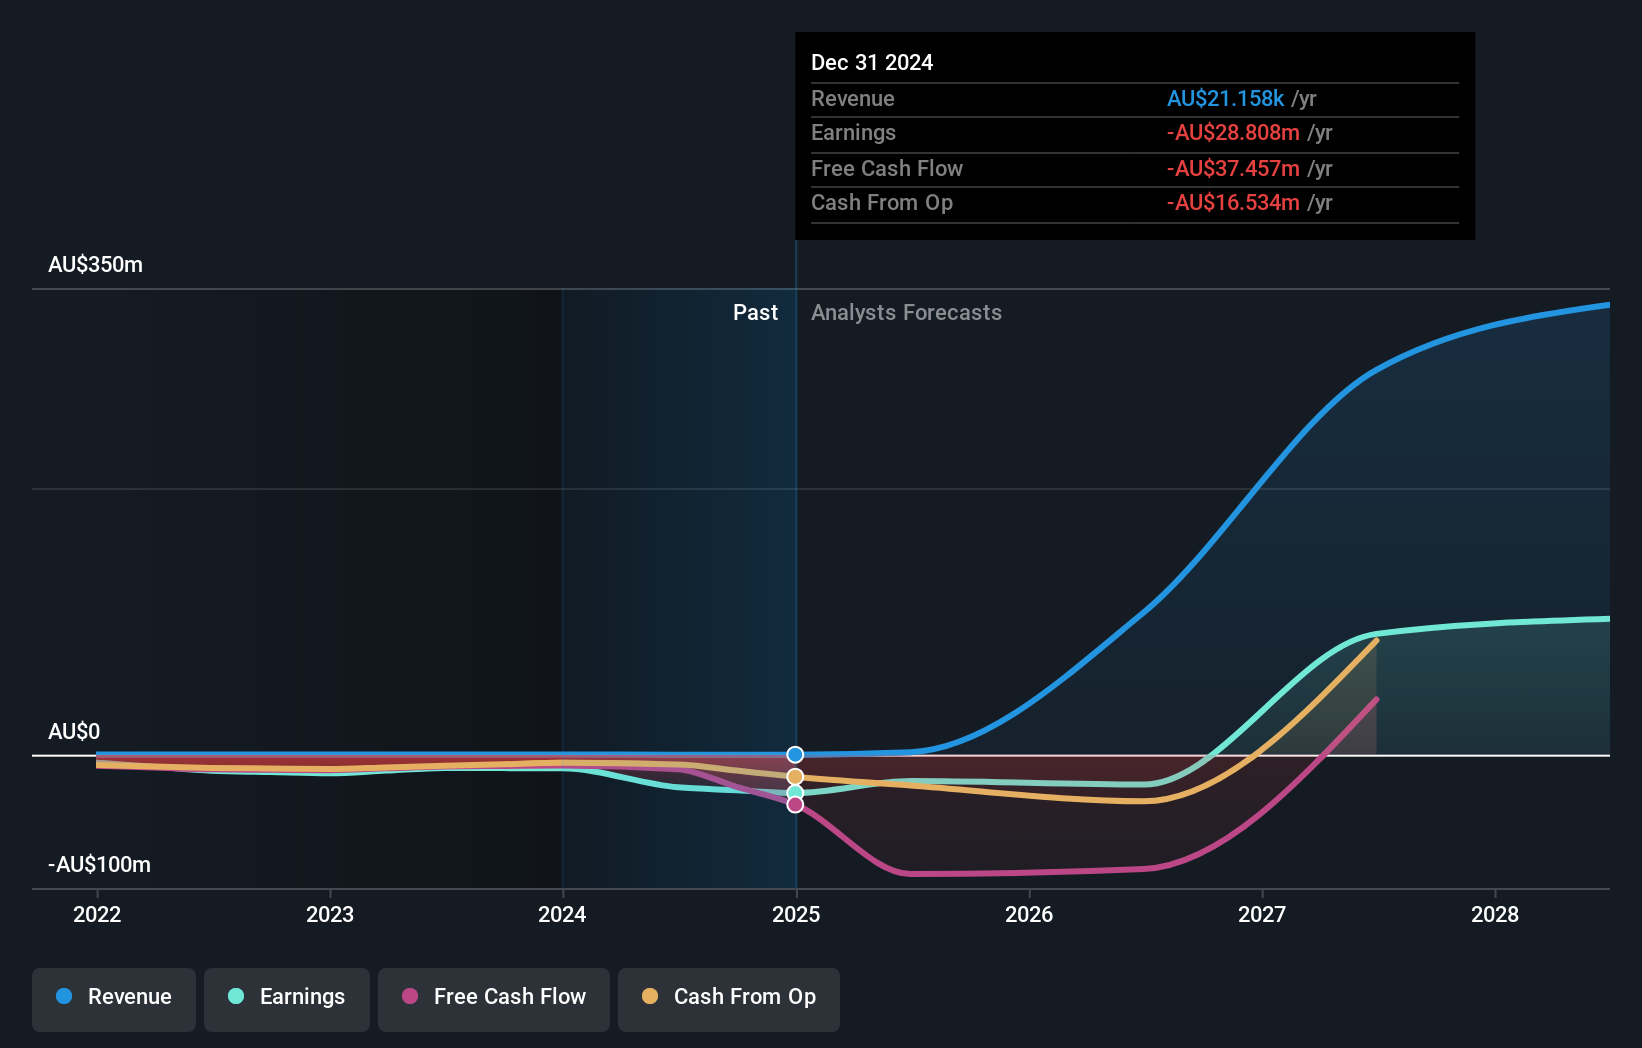Click the Earnings row label in tooltip
This screenshot has height=1048, width=1642.
tap(853, 133)
